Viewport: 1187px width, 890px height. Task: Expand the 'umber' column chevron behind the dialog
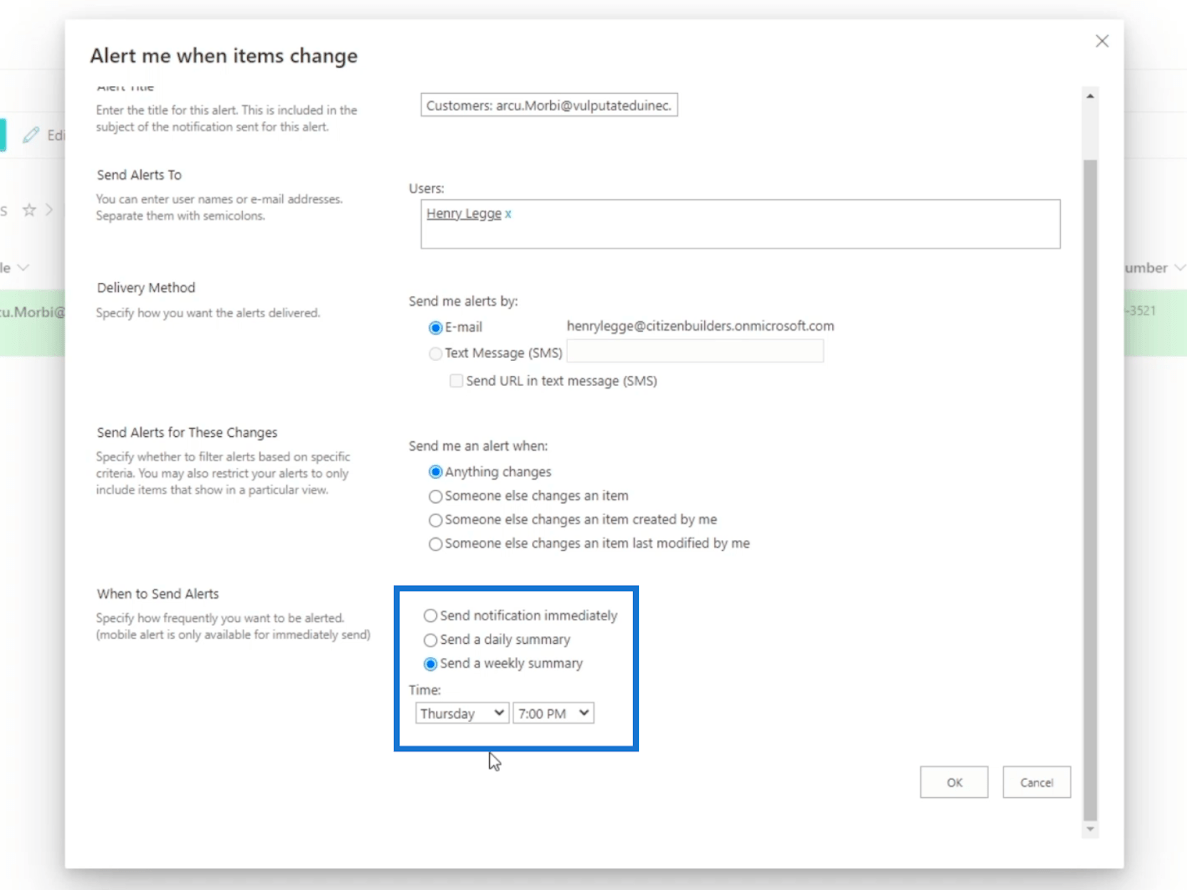point(1179,267)
